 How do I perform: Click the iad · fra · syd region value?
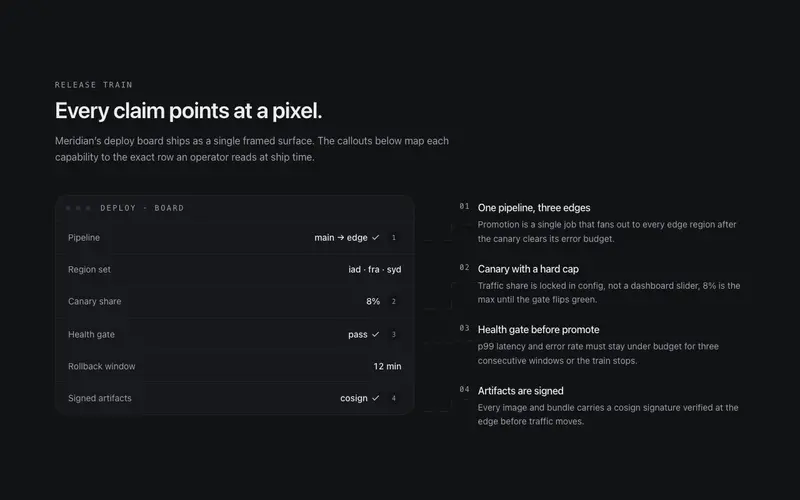pos(375,269)
